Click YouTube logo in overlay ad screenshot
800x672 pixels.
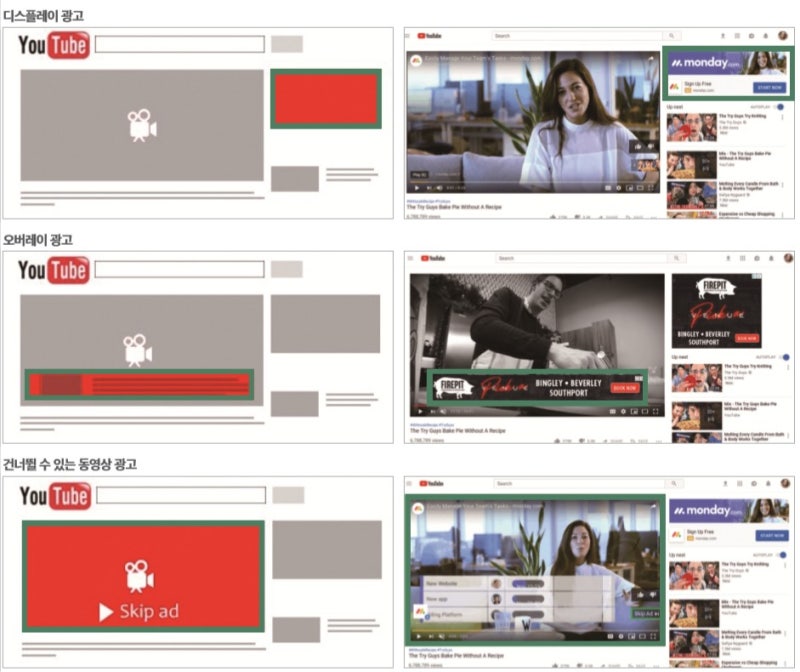pyautogui.click(x=433, y=258)
